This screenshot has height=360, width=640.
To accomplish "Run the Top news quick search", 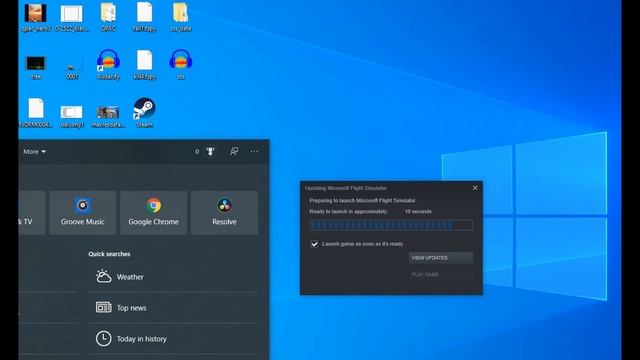I will coord(173,308).
